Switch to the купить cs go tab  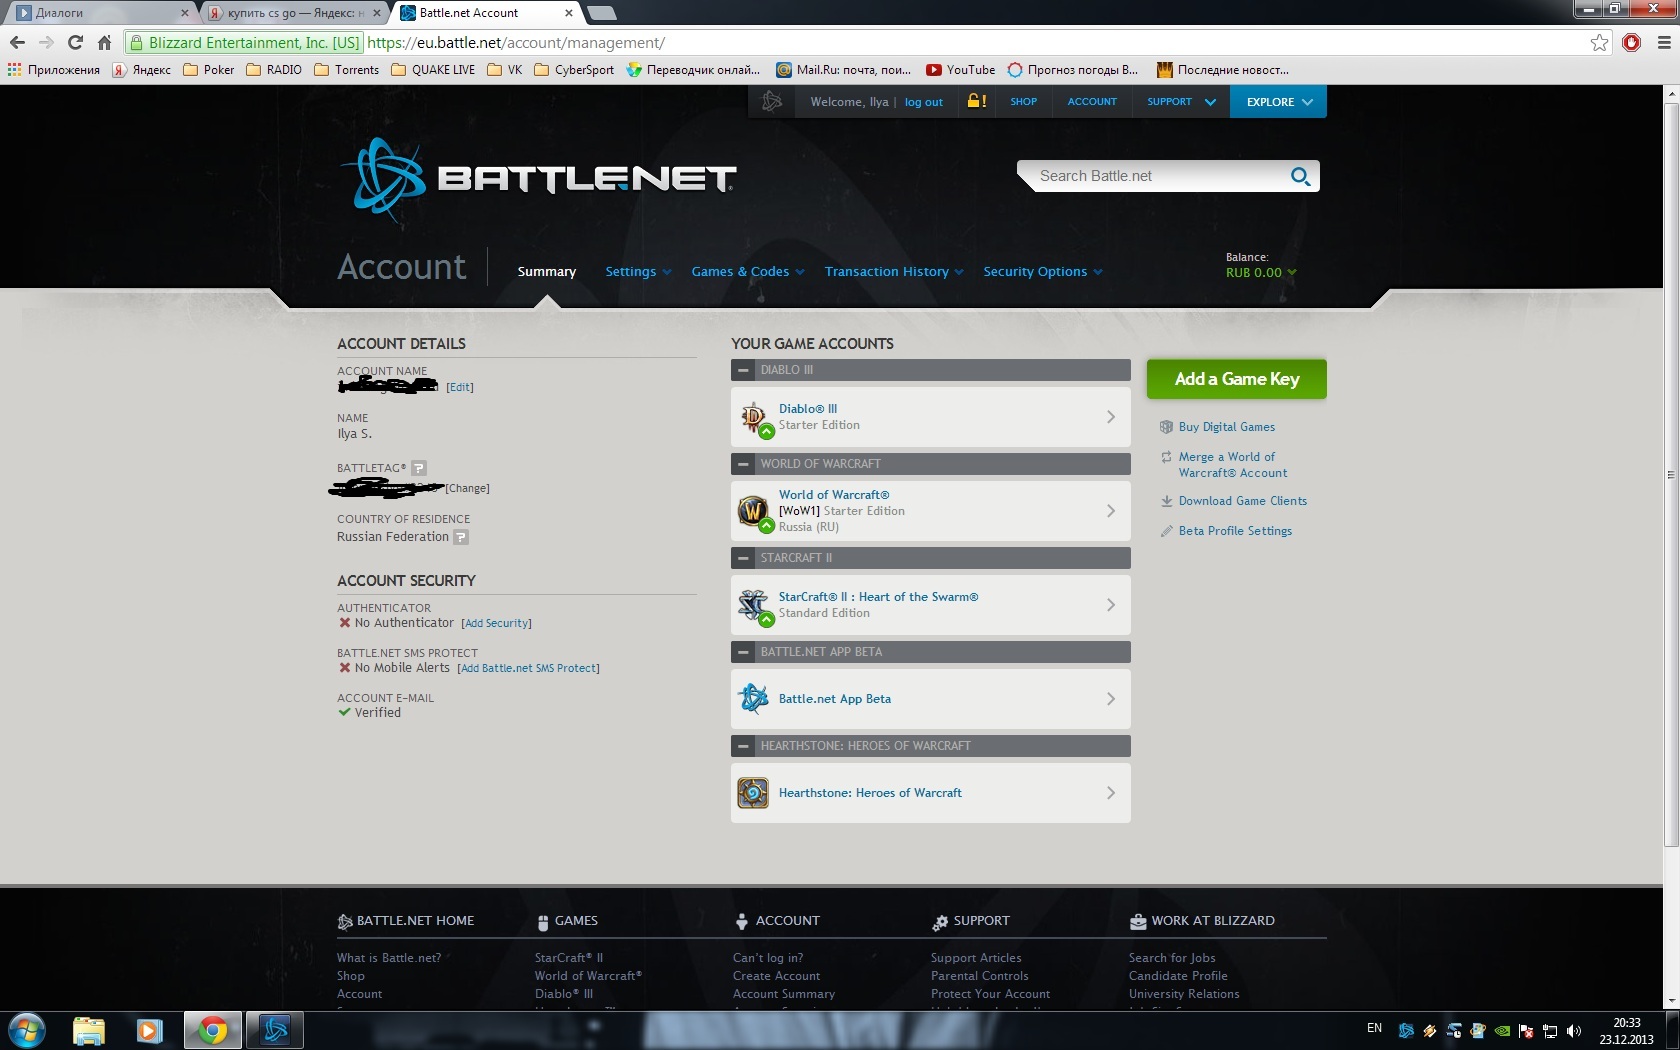click(x=295, y=13)
